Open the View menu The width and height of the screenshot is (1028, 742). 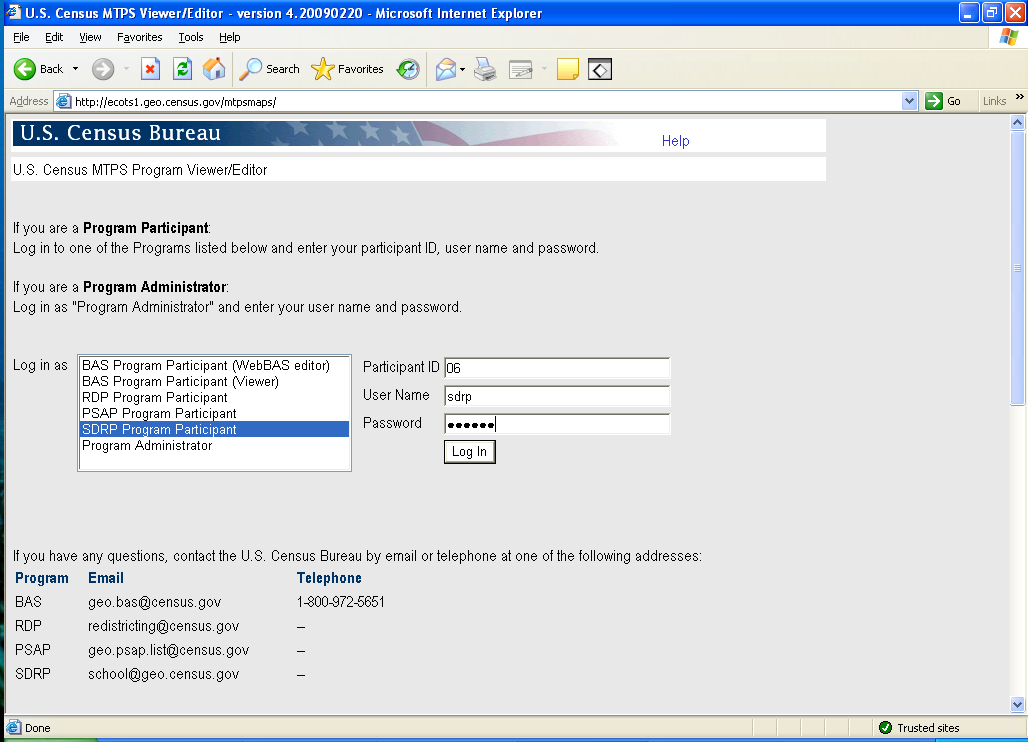point(90,37)
